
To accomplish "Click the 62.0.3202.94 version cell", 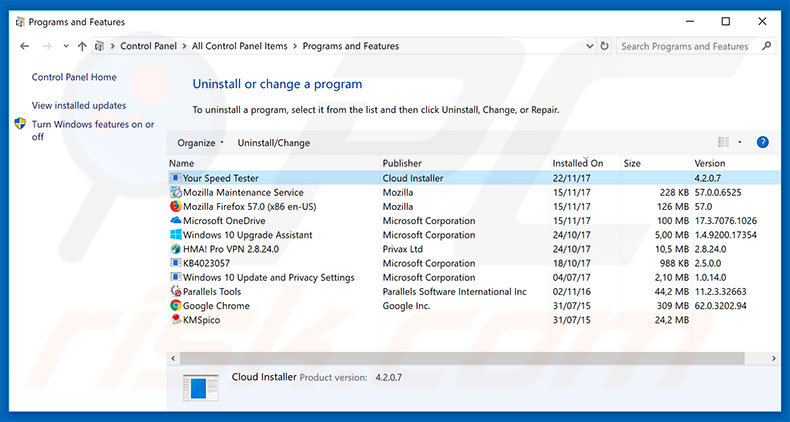I will [720, 306].
